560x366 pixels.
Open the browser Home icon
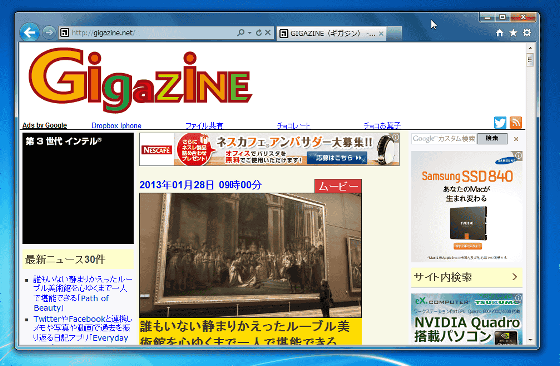point(499,33)
